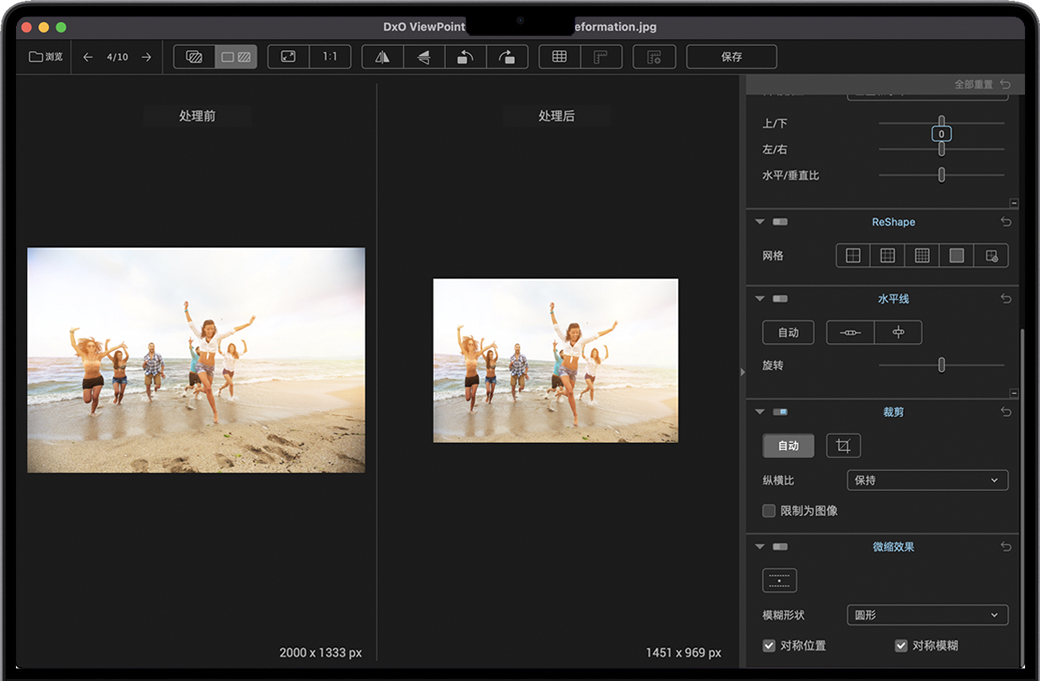This screenshot has height=681, width=1040.
Task: Select the horizontal horizon line tool
Action: point(850,332)
